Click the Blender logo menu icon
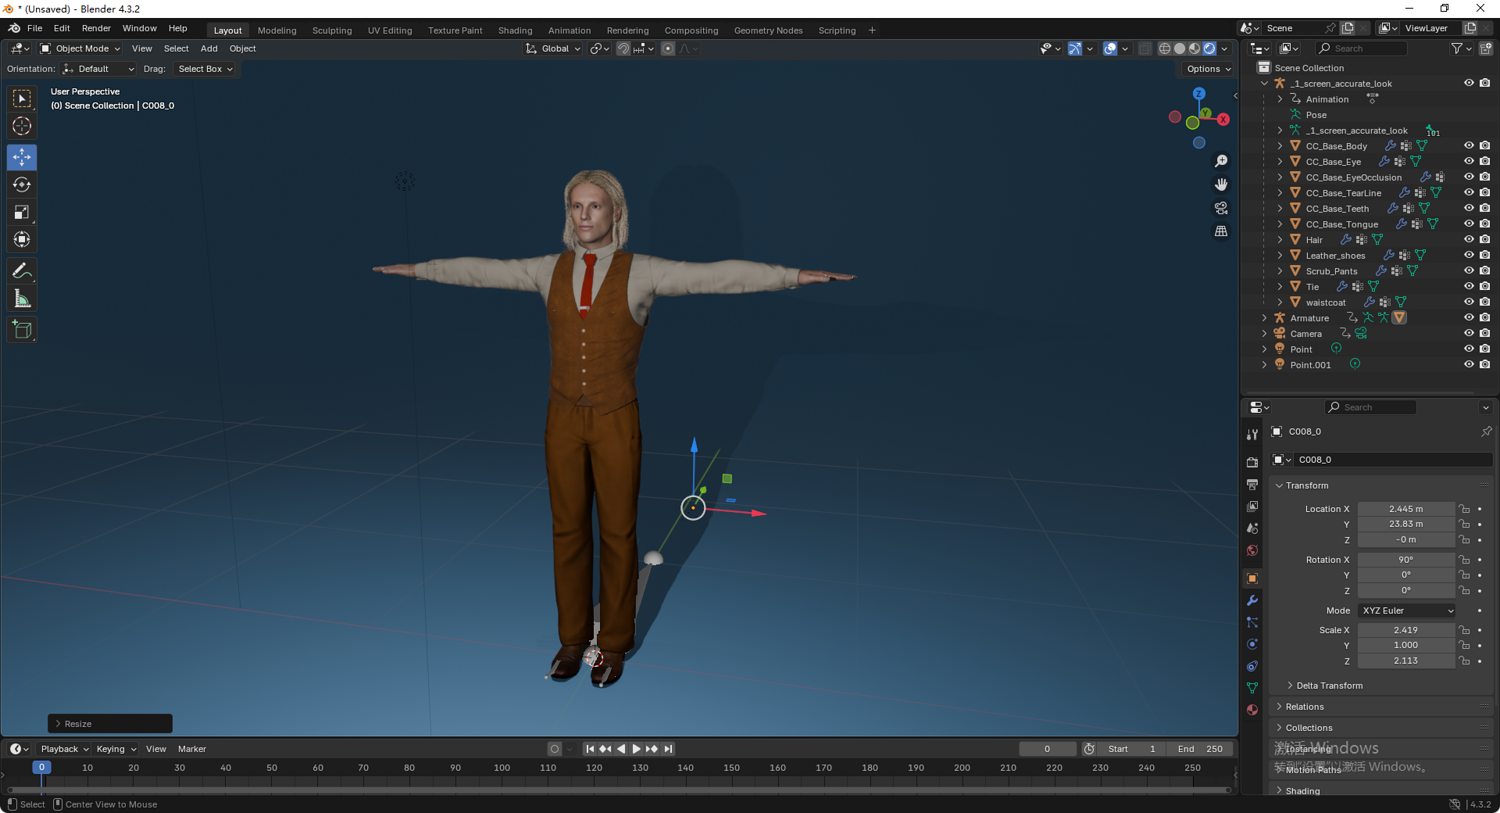 pyautogui.click(x=14, y=28)
